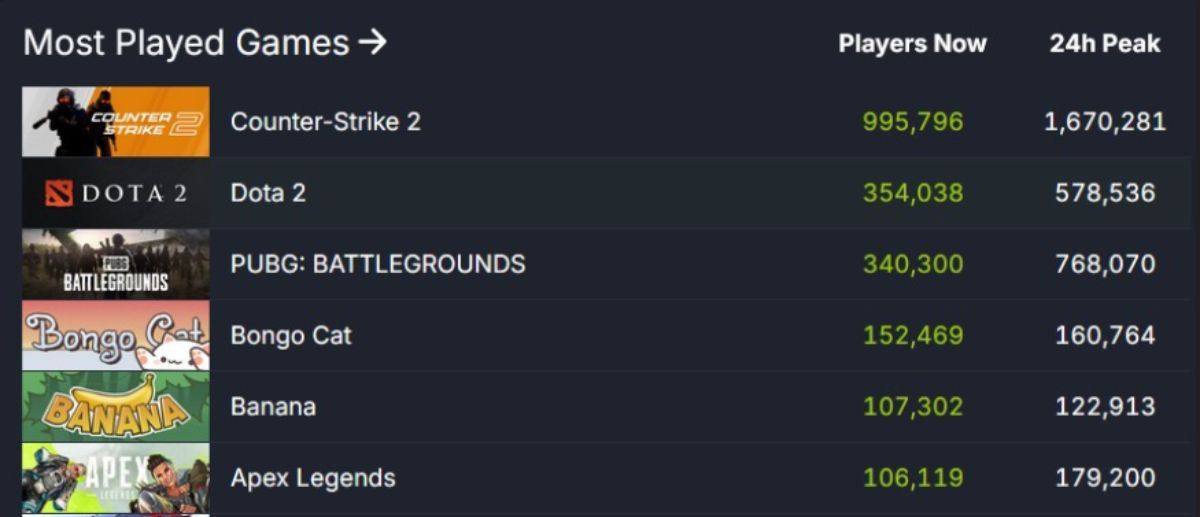Click the Players Now column header
This screenshot has width=1200, height=517.
point(912,44)
